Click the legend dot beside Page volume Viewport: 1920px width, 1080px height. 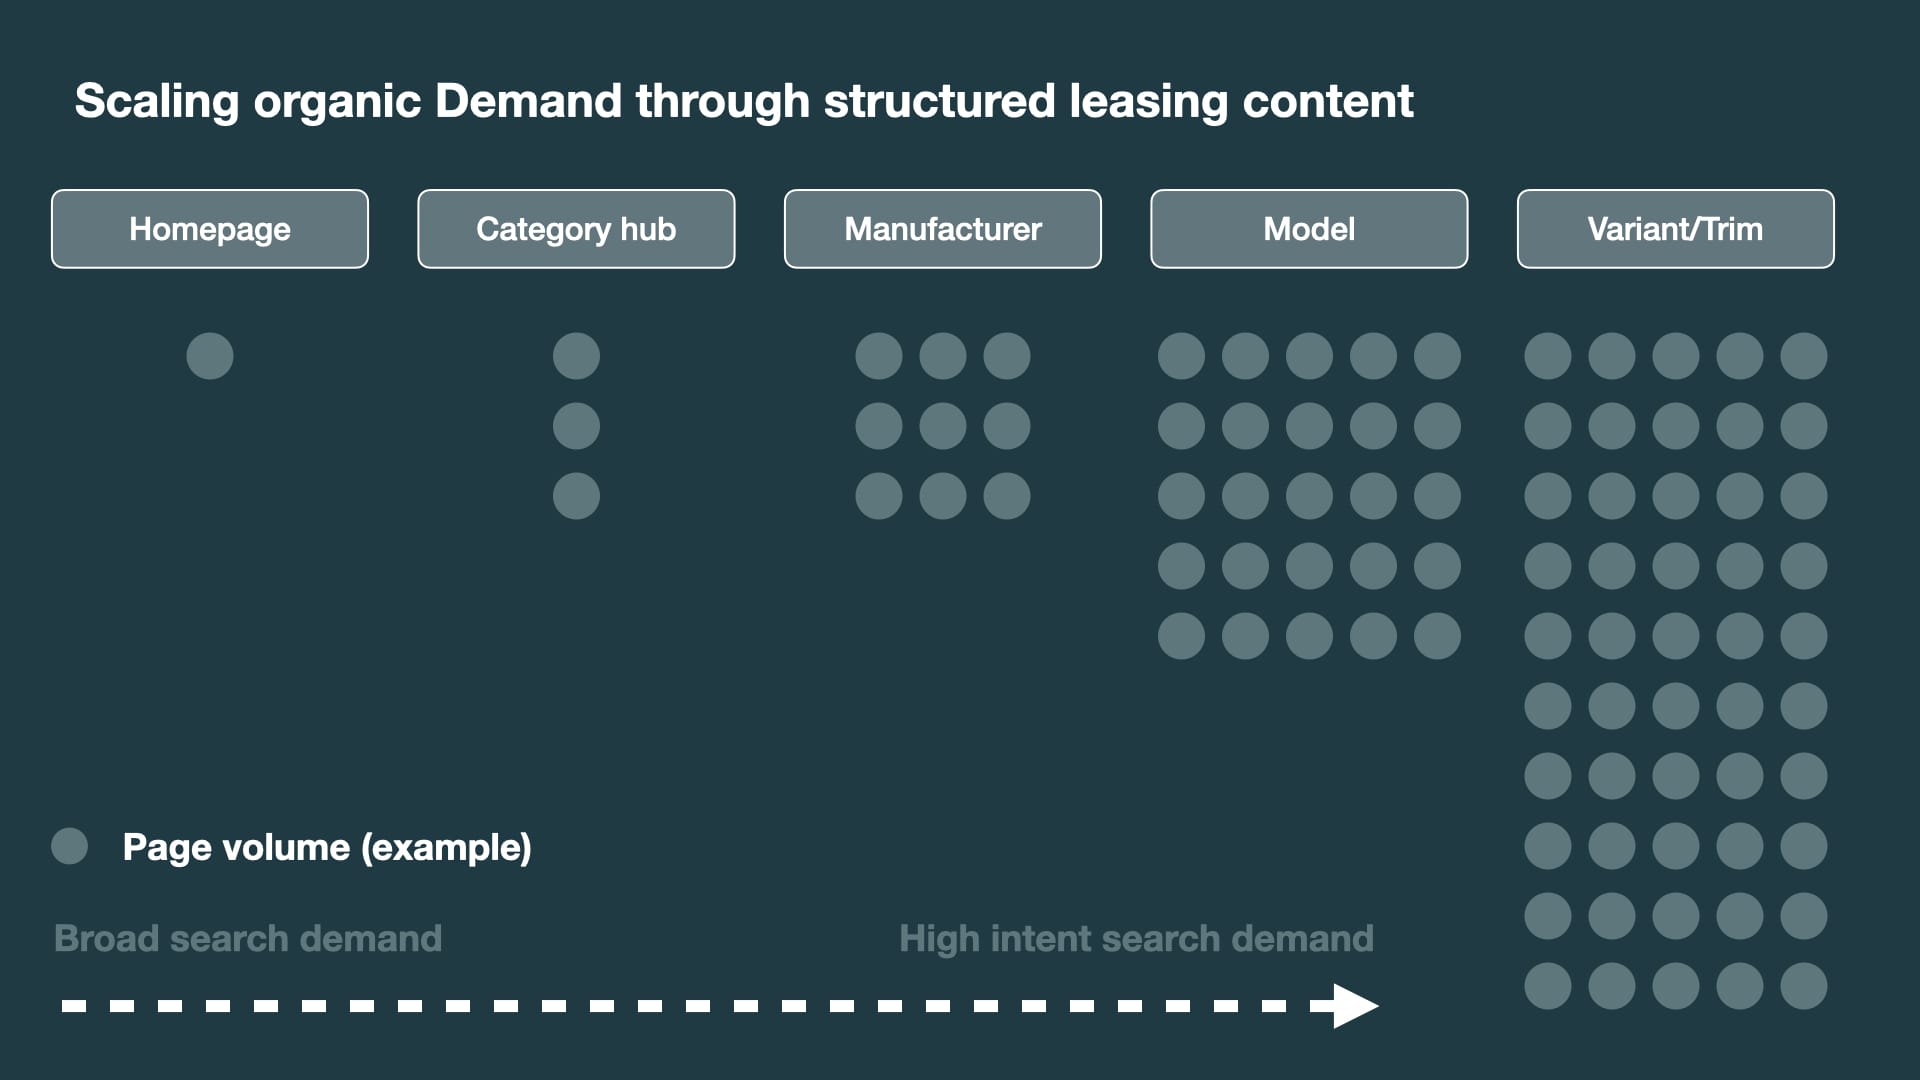[70, 846]
